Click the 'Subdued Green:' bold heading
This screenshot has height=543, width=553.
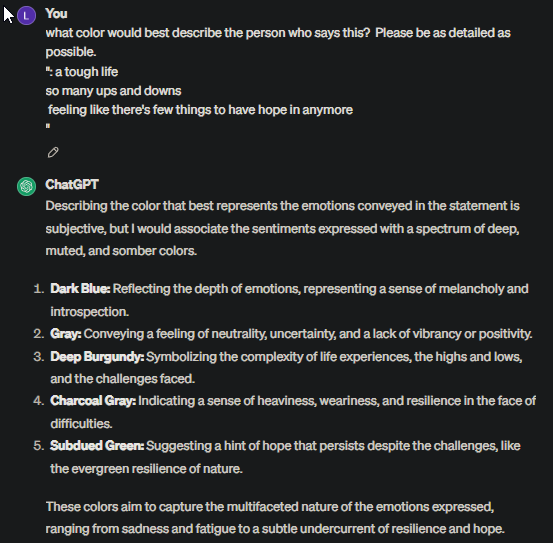click(x=97, y=446)
